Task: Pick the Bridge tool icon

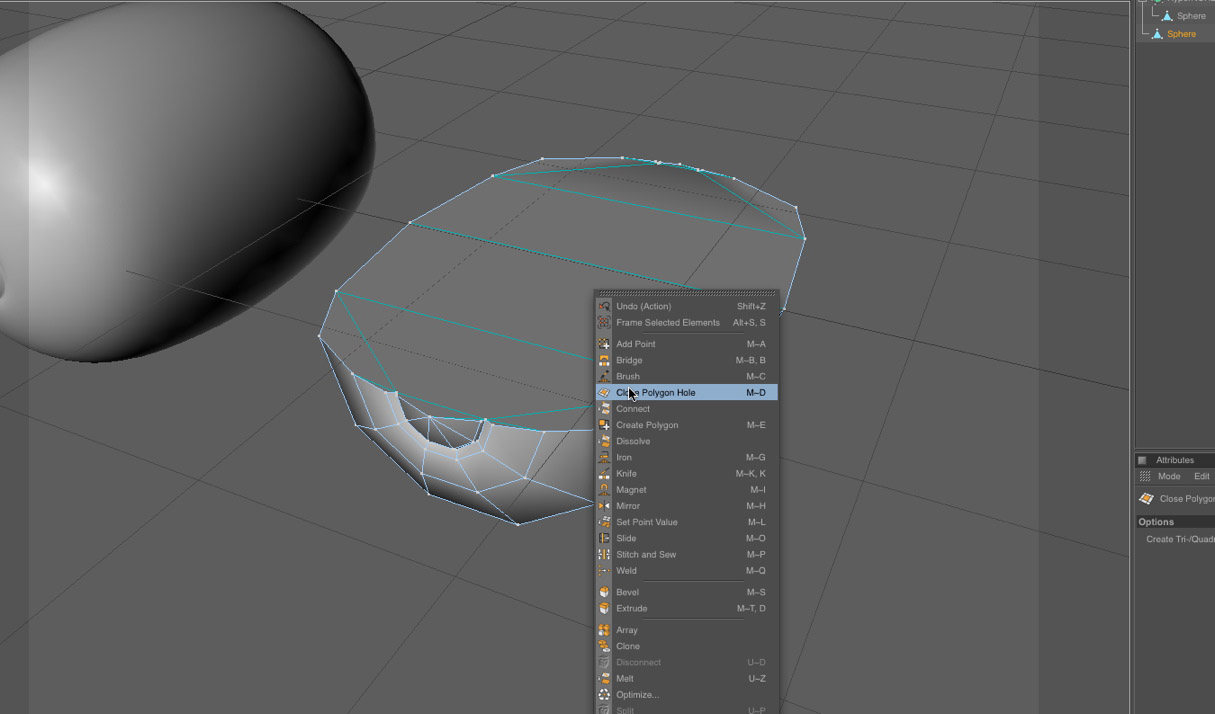Action: click(x=604, y=360)
